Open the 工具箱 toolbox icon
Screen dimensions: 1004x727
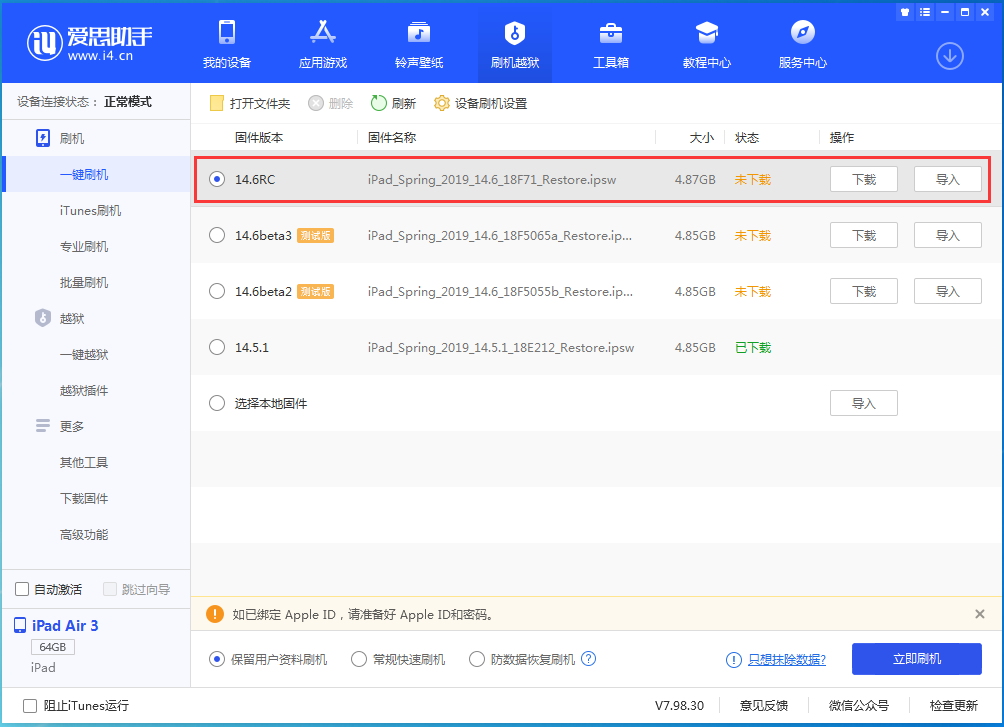611,33
